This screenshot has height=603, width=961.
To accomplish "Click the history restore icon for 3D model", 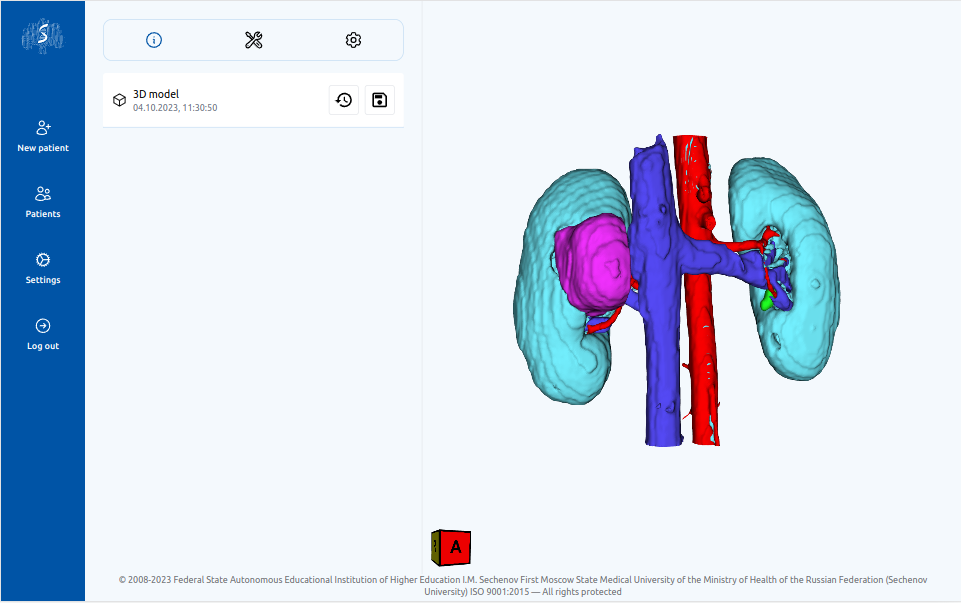I will [x=343, y=100].
